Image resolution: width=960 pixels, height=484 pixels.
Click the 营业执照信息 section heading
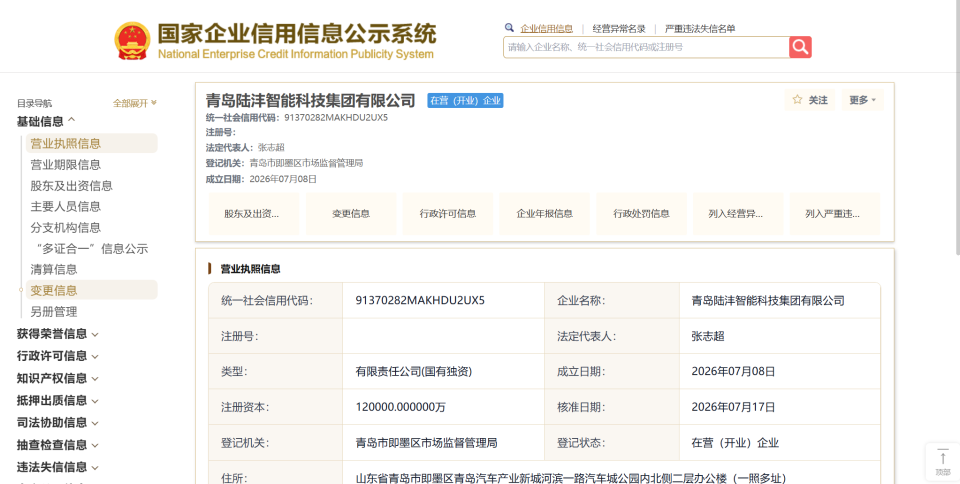[250, 269]
